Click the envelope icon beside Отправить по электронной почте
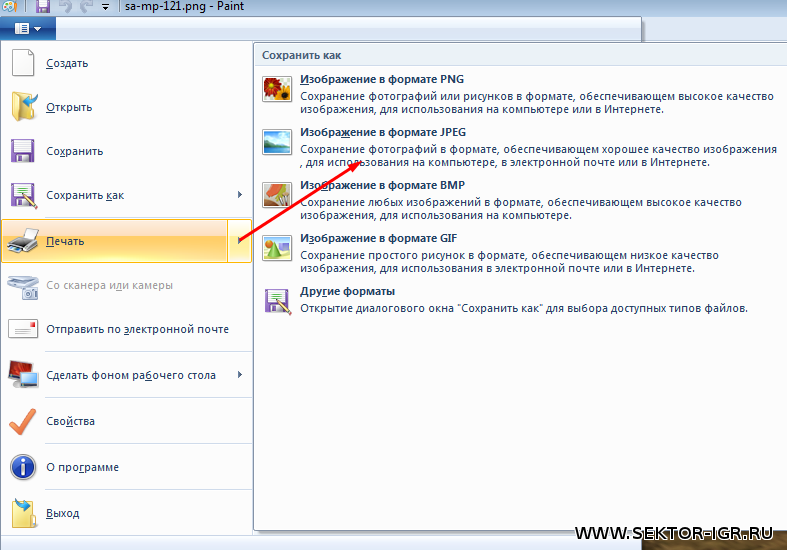Viewport: 787px width, 550px height. [x=23, y=329]
